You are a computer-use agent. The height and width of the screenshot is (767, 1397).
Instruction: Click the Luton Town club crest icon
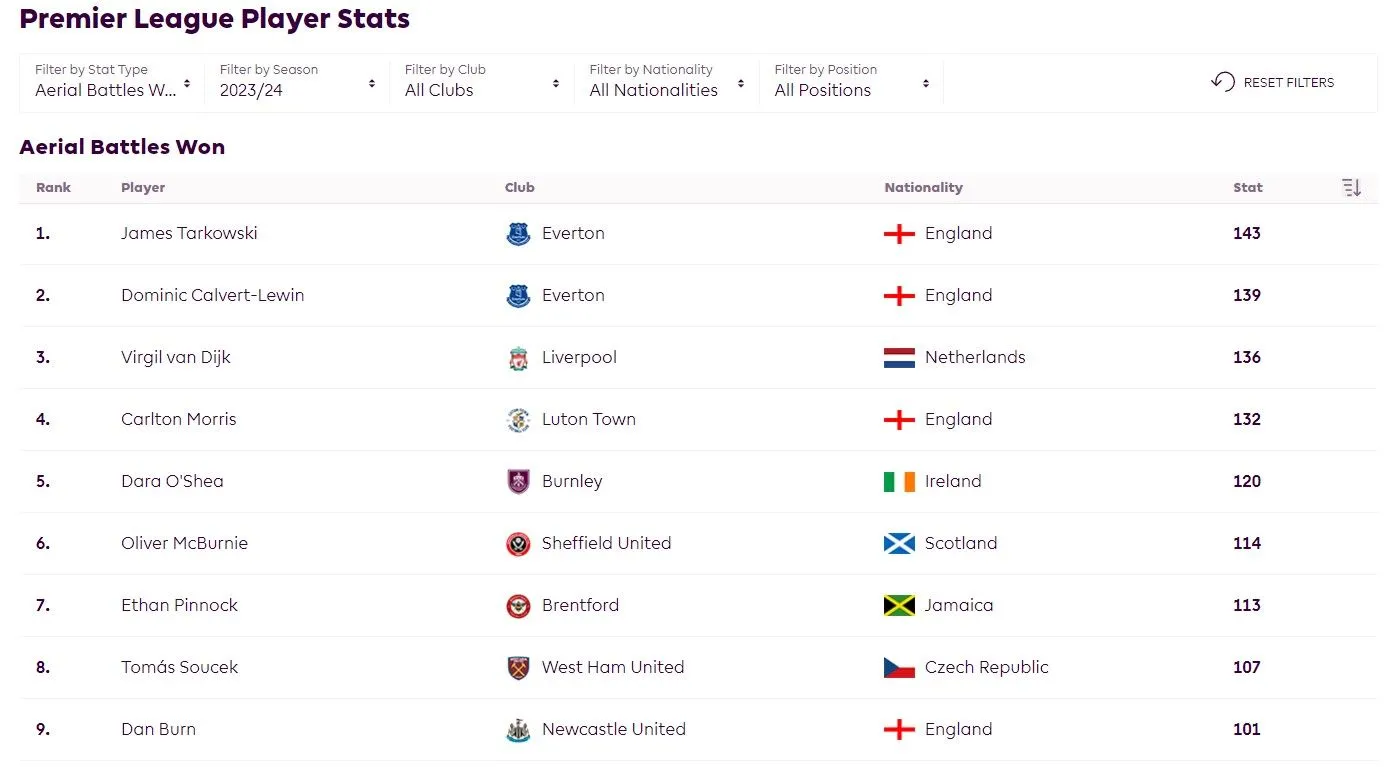tap(518, 420)
